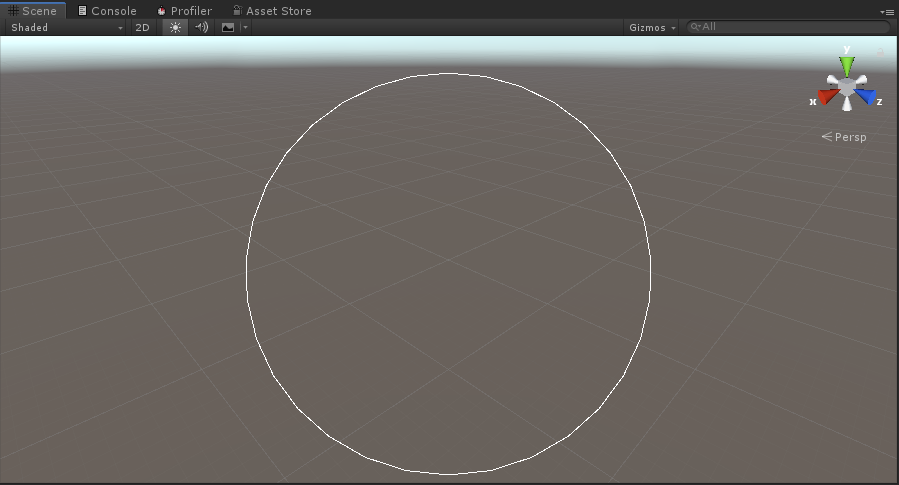Viewport: 899px width, 485px height.
Task: Open the Gizmos dropdown menu
Action: pyautogui.click(x=652, y=27)
